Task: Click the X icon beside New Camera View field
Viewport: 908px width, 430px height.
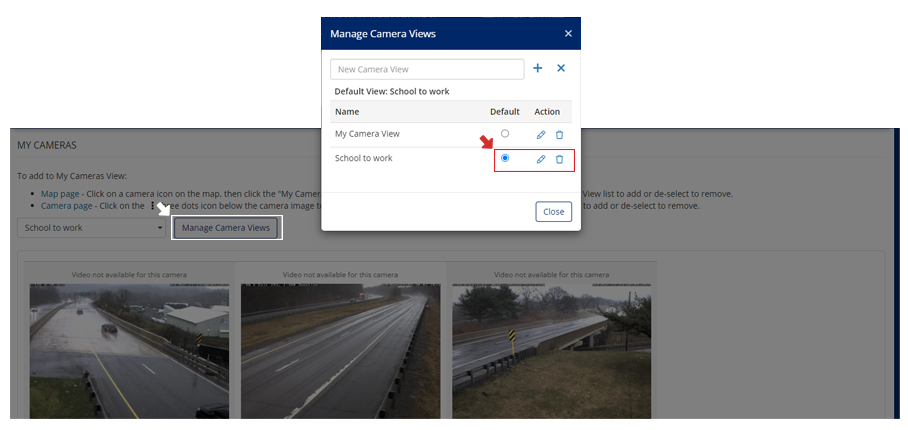Action: click(x=561, y=68)
